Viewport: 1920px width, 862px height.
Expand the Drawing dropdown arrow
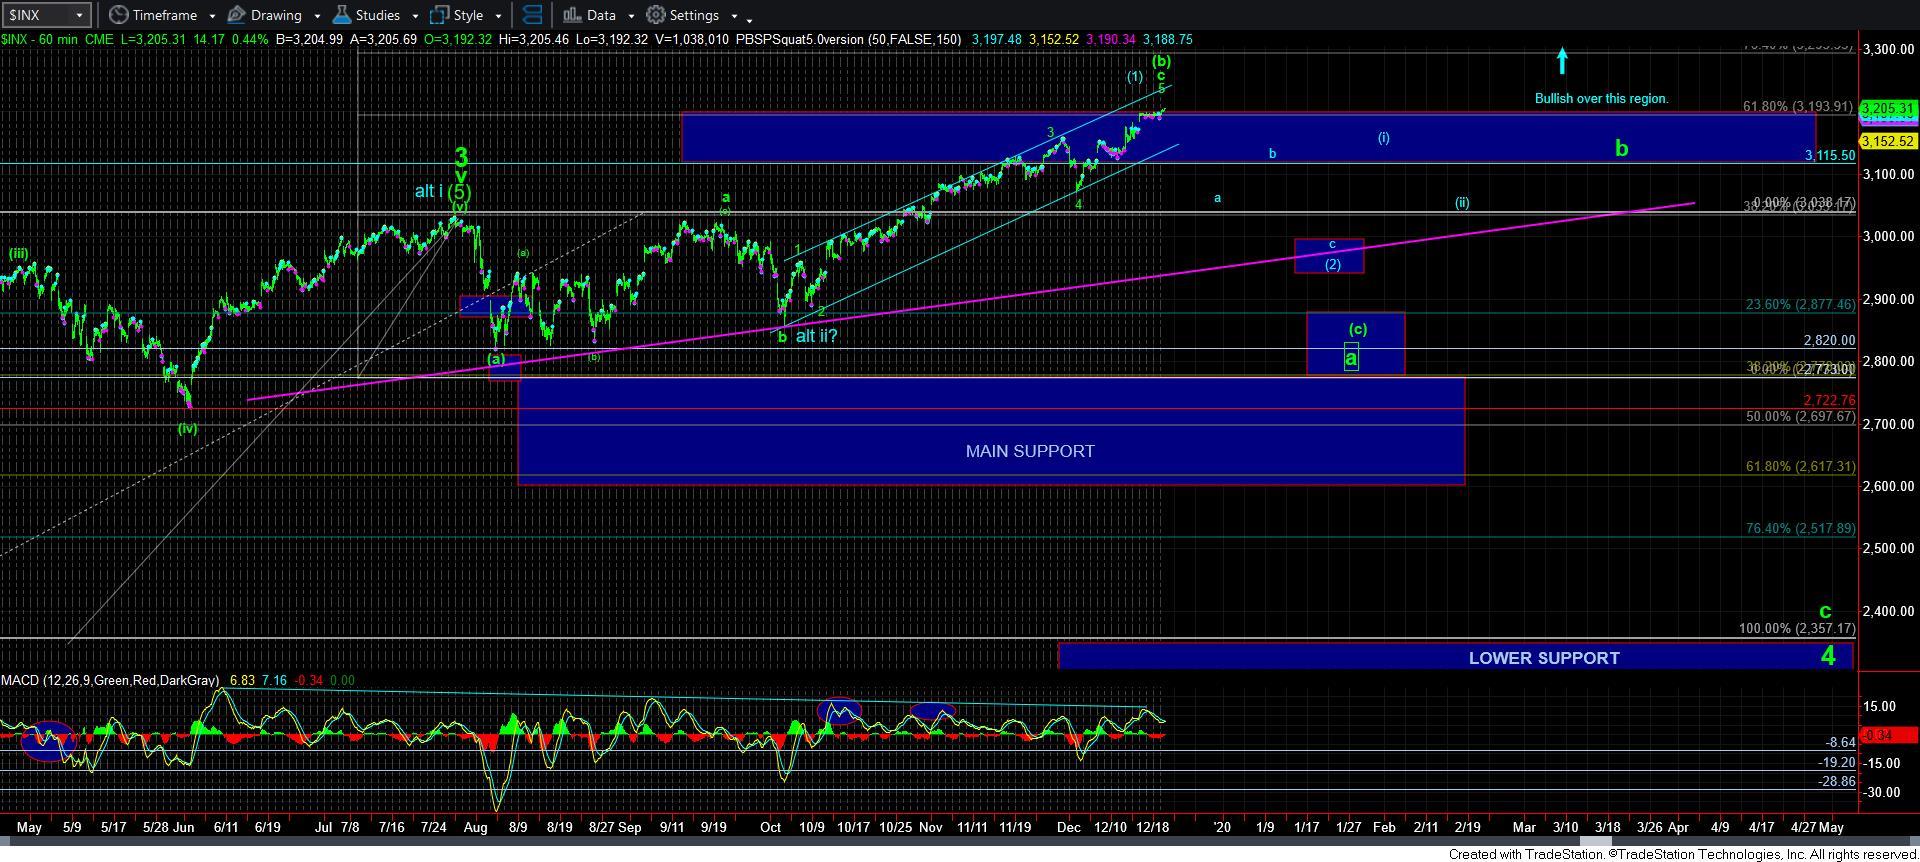(x=317, y=16)
